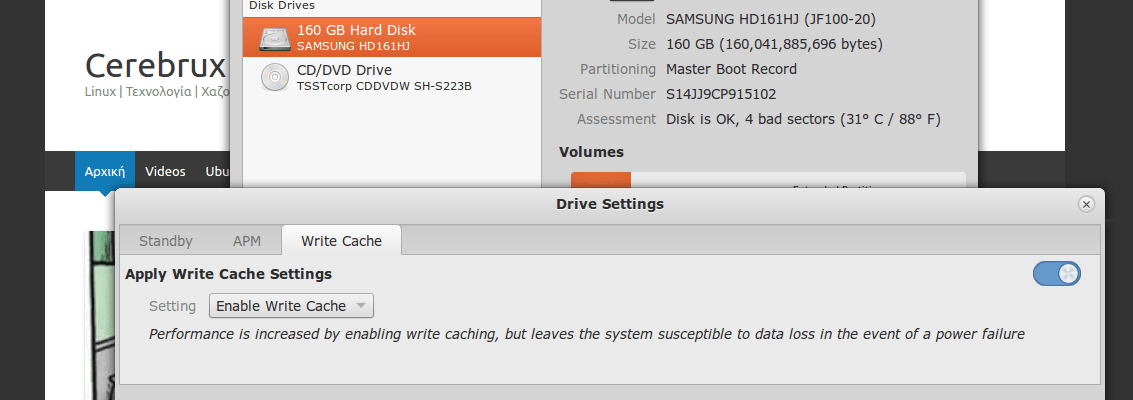Screen dimensions: 1133x400
Task: Open the Videos navigation item
Action: (165, 171)
